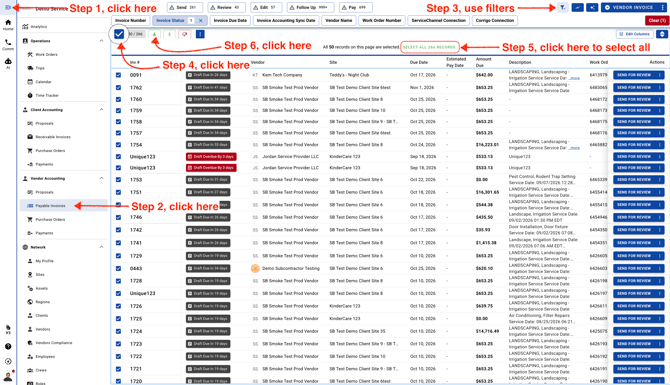This screenshot has width=670, height=385.
Task: Open Payable Invoices in the sidebar
Action: [x=63, y=206]
